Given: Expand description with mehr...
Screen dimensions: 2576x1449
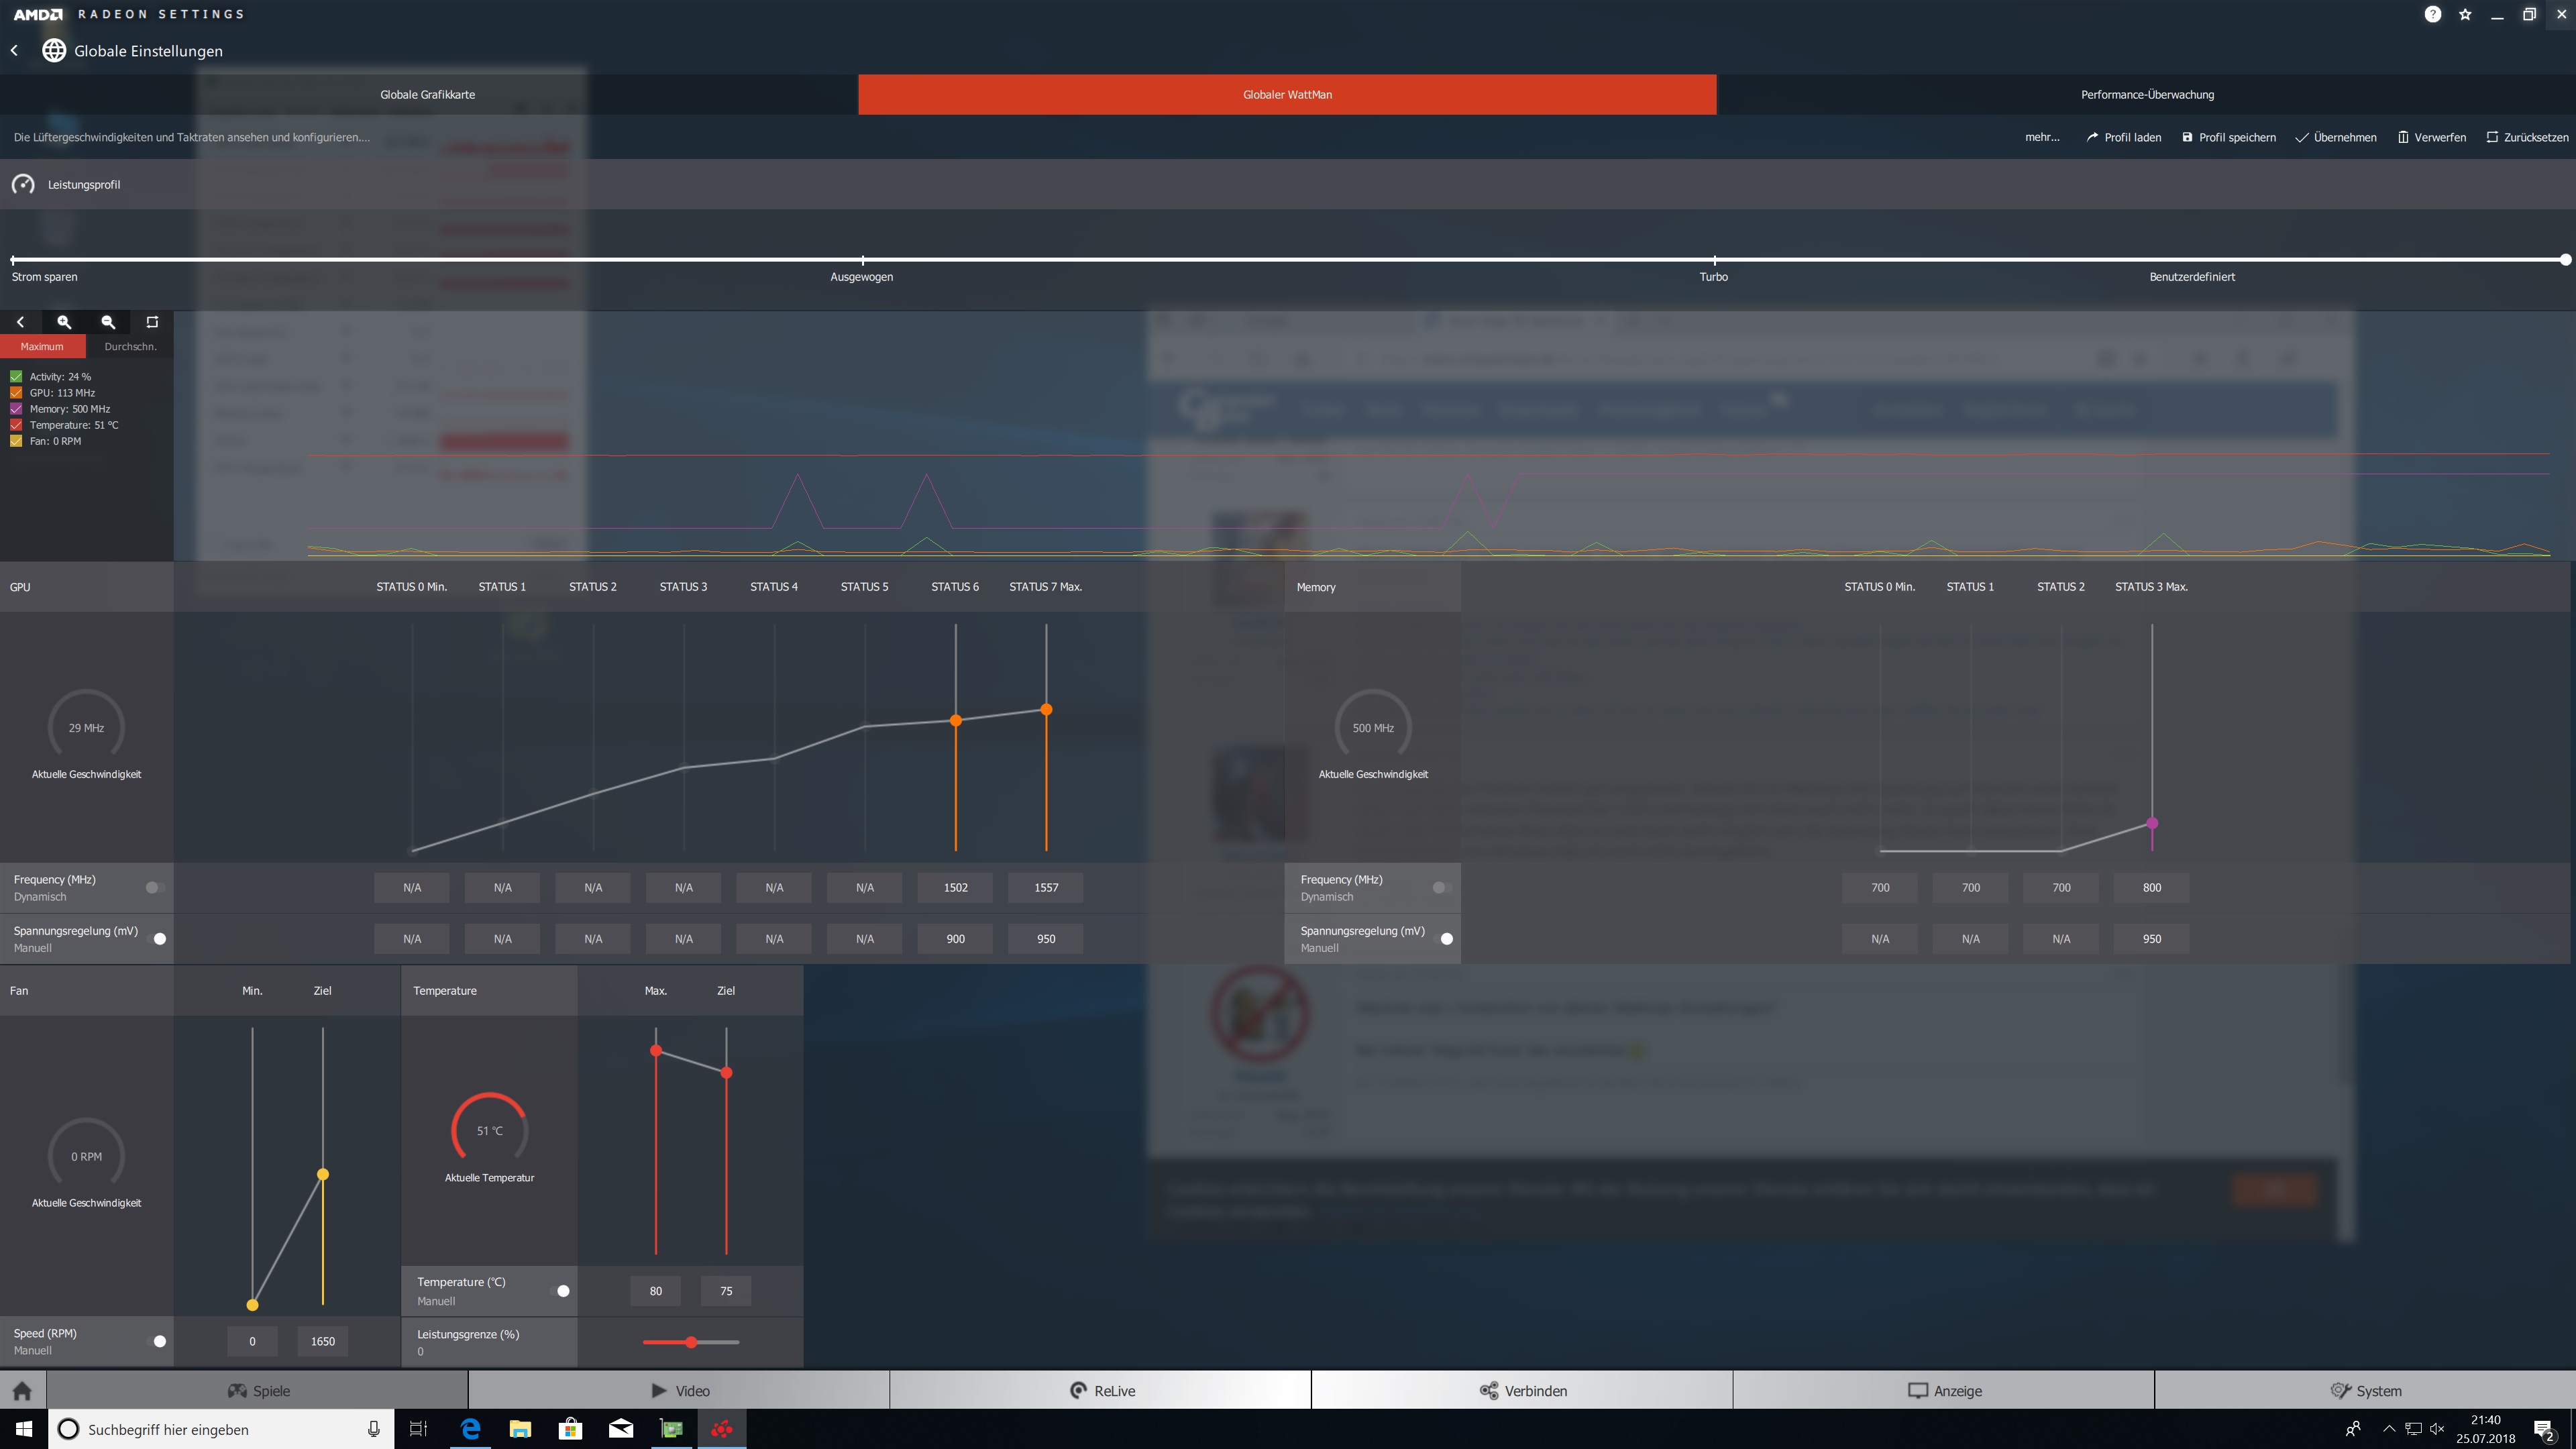Looking at the screenshot, I should tap(2041, 137).
